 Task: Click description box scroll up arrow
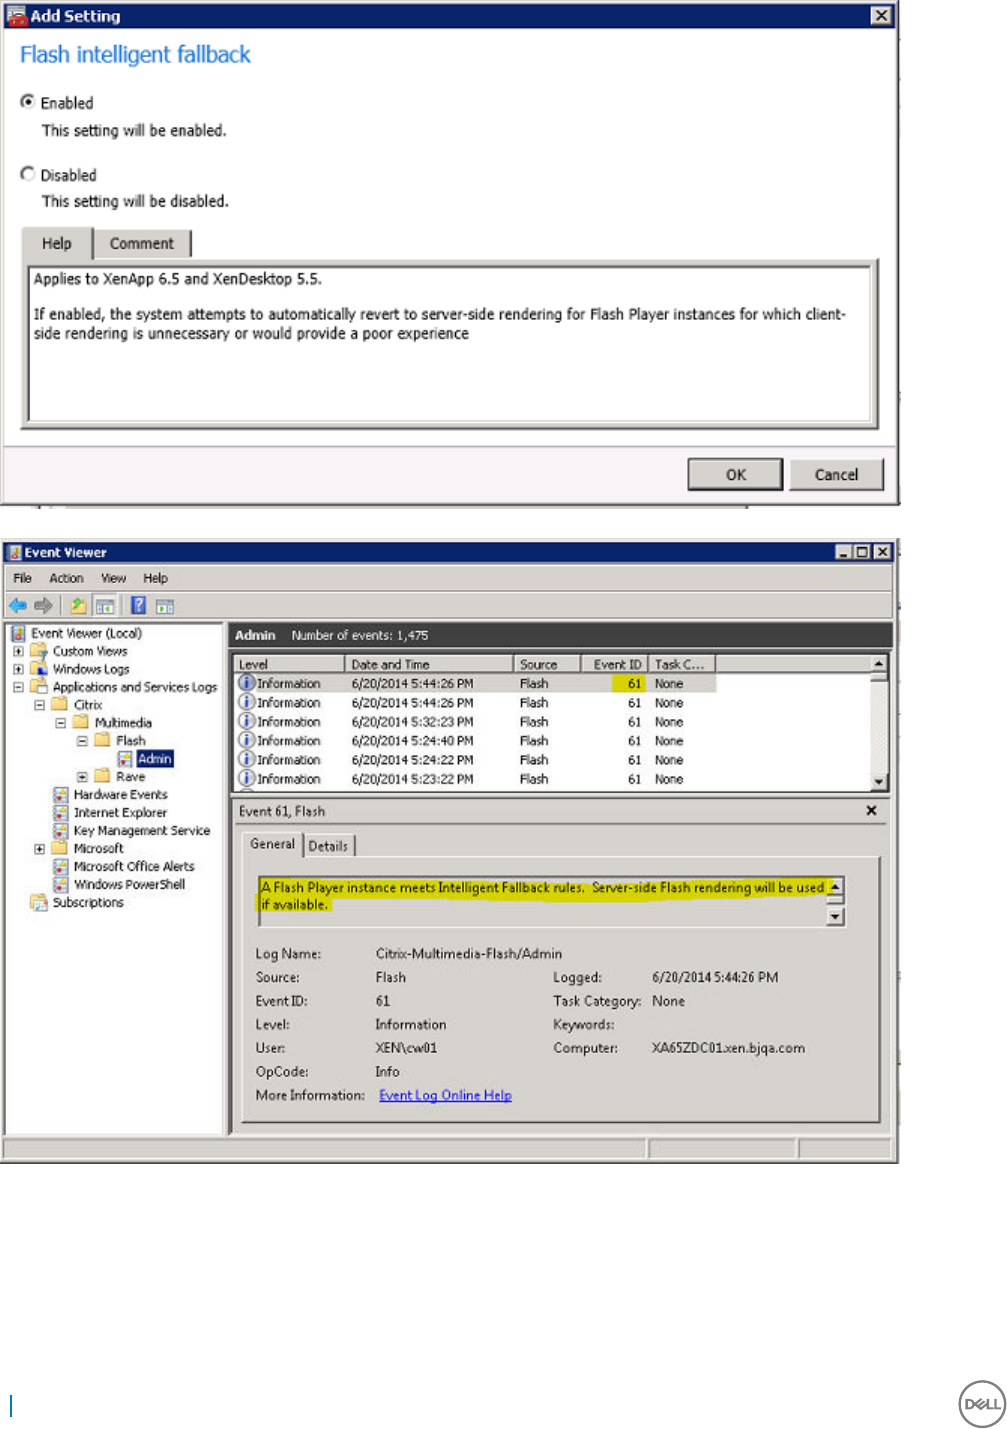[836, 887]
